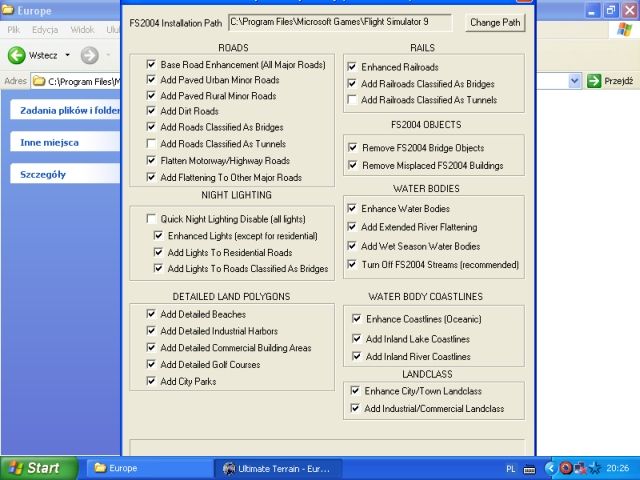640x480 pixels.
Task: Click the FS2004 Installation Path field
Action: pyautogui.click(x=339, y=22)
